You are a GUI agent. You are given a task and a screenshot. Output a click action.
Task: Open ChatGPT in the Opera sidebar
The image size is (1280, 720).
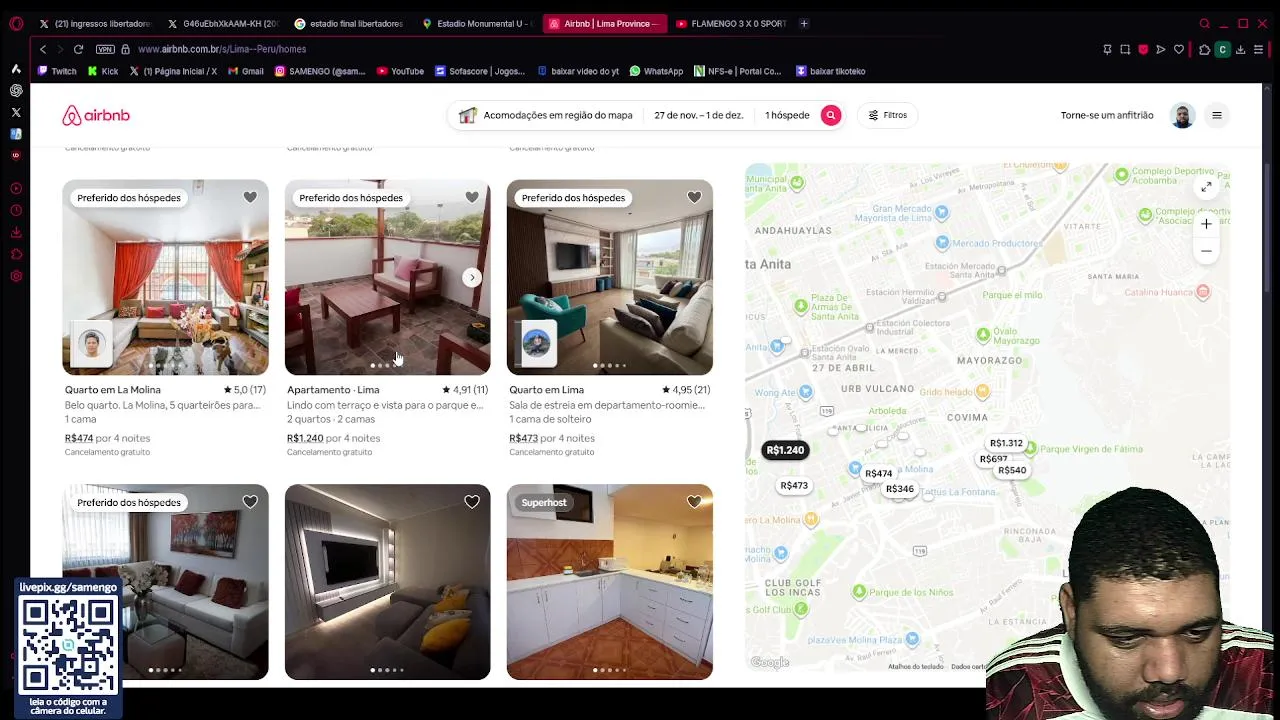tap(16, 90)
